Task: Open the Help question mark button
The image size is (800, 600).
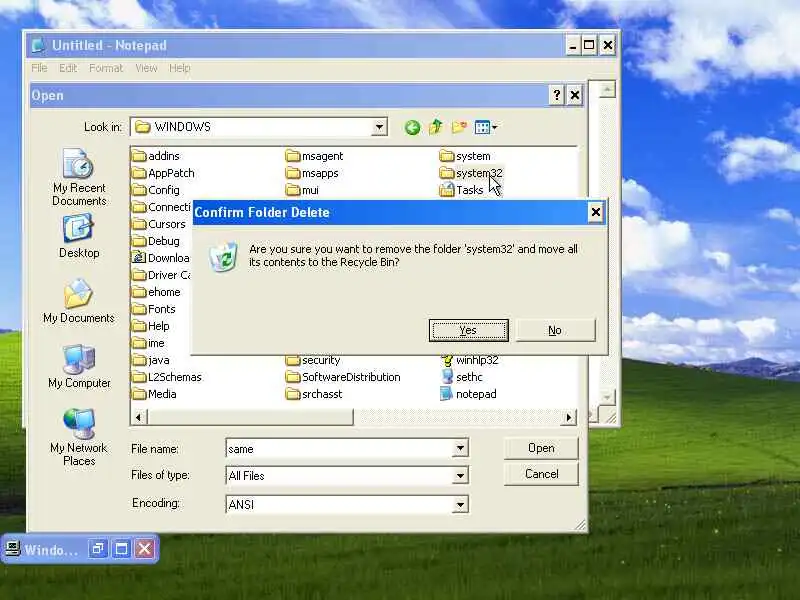Action: pos(557,95)
